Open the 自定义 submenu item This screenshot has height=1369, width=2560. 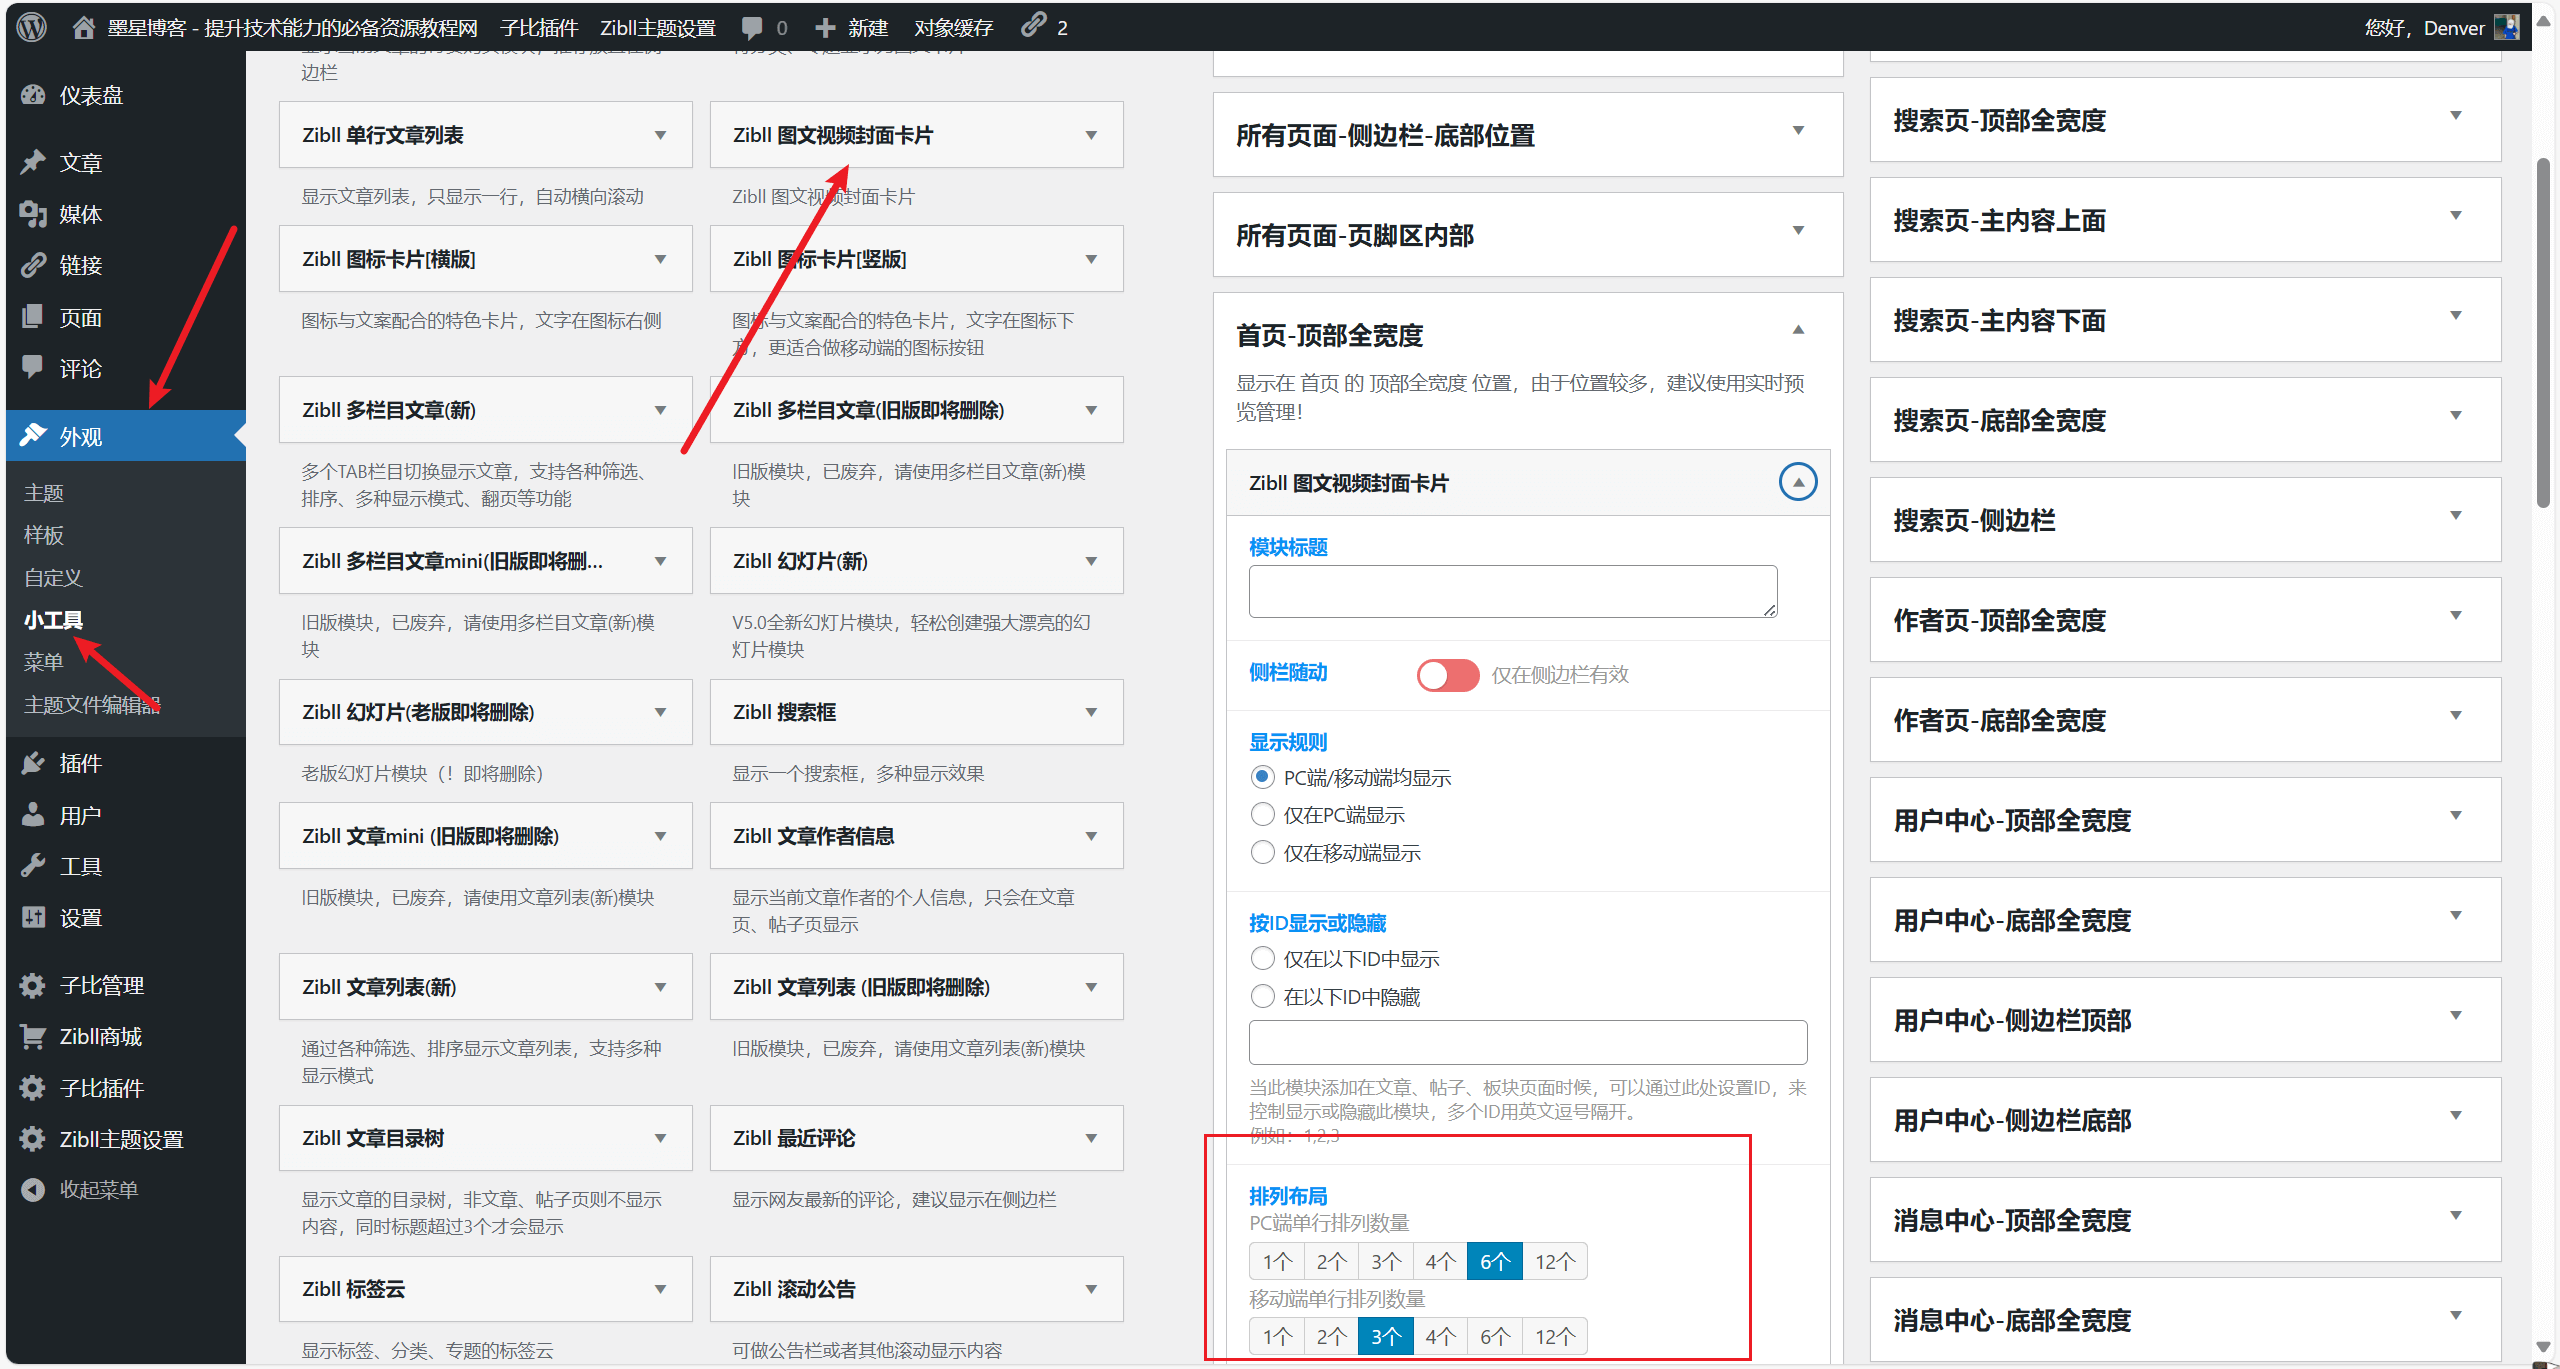(x=54, y=577)
